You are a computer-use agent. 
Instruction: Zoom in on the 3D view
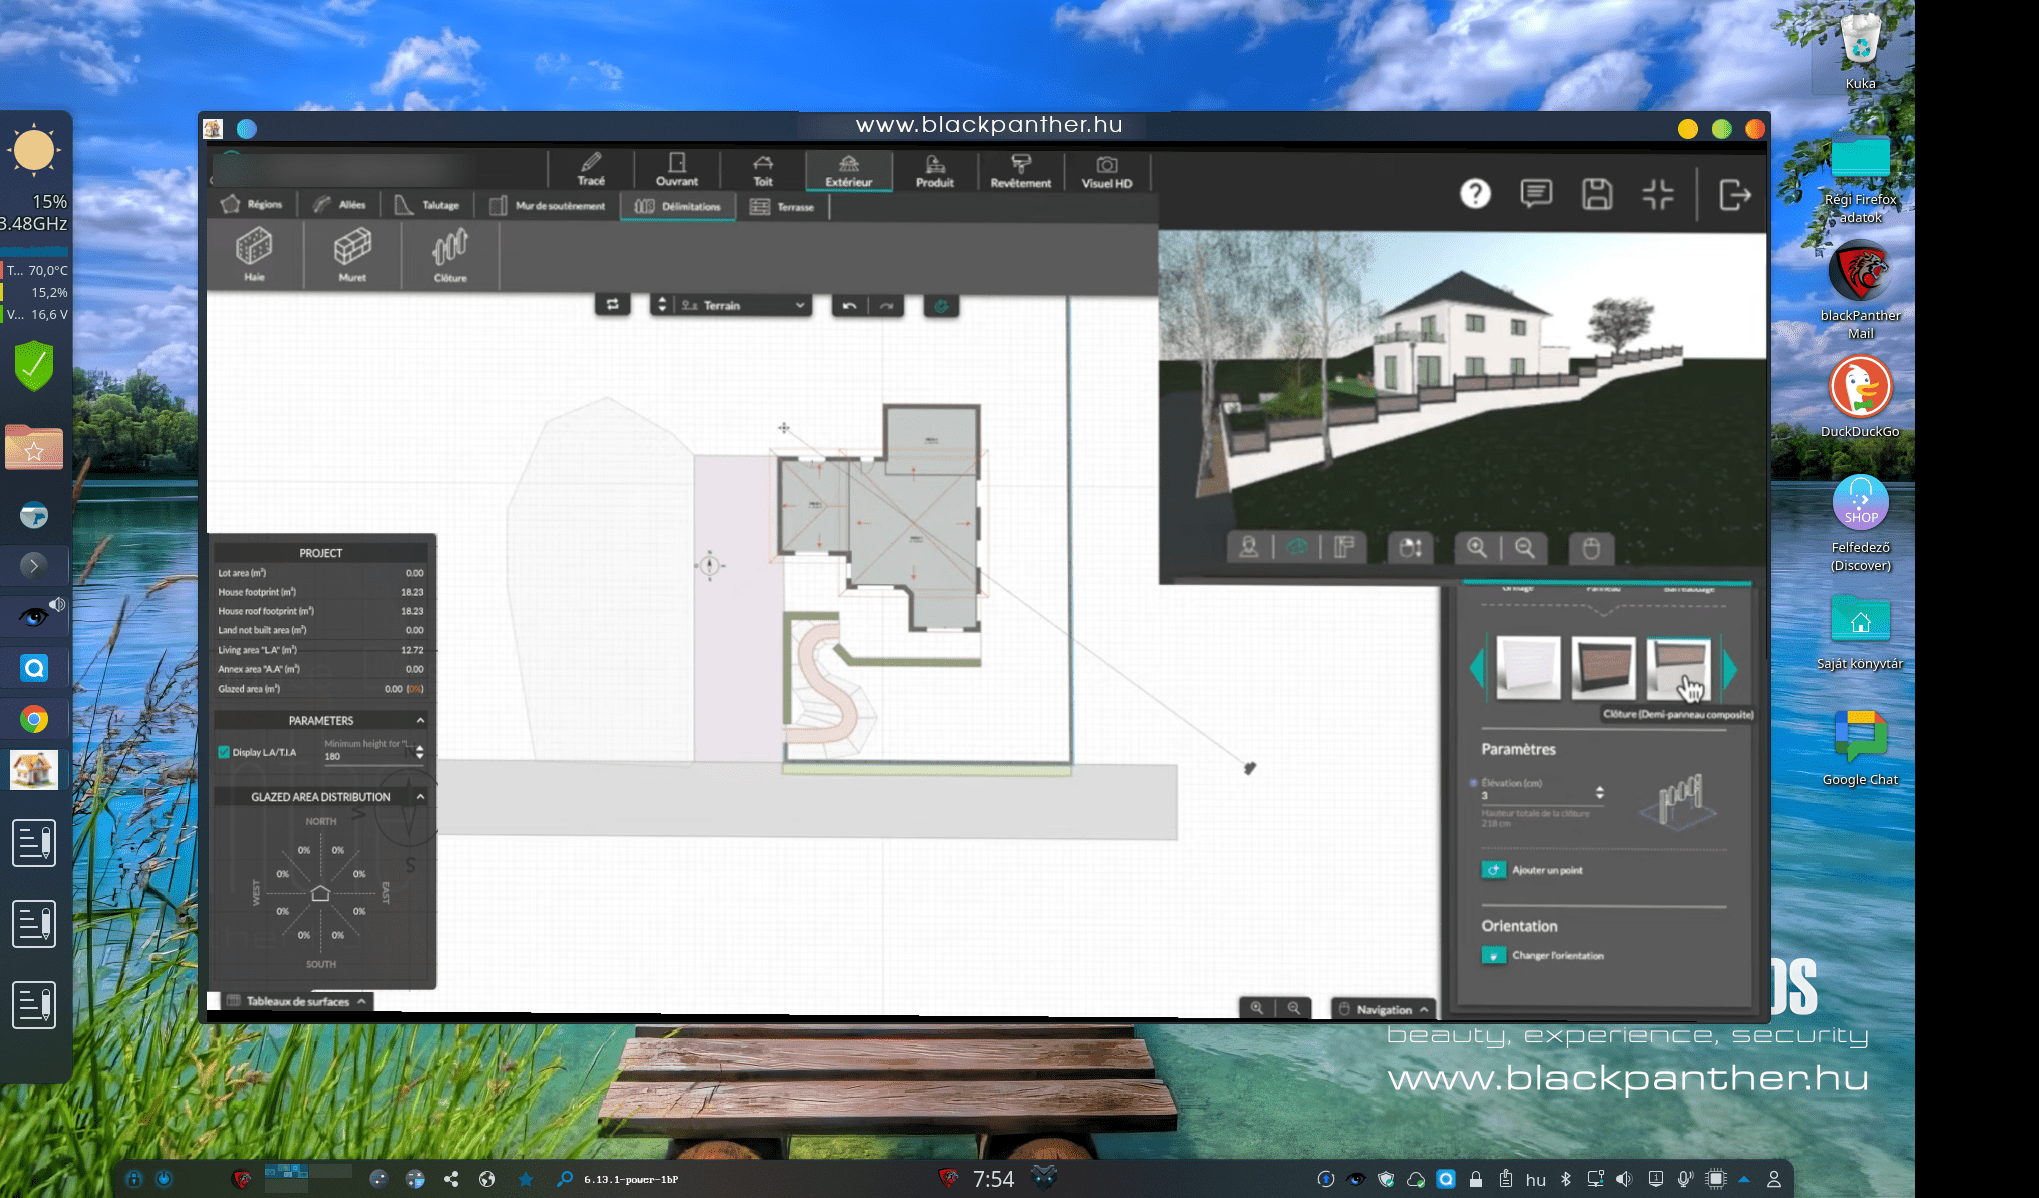click(1476, 548)
